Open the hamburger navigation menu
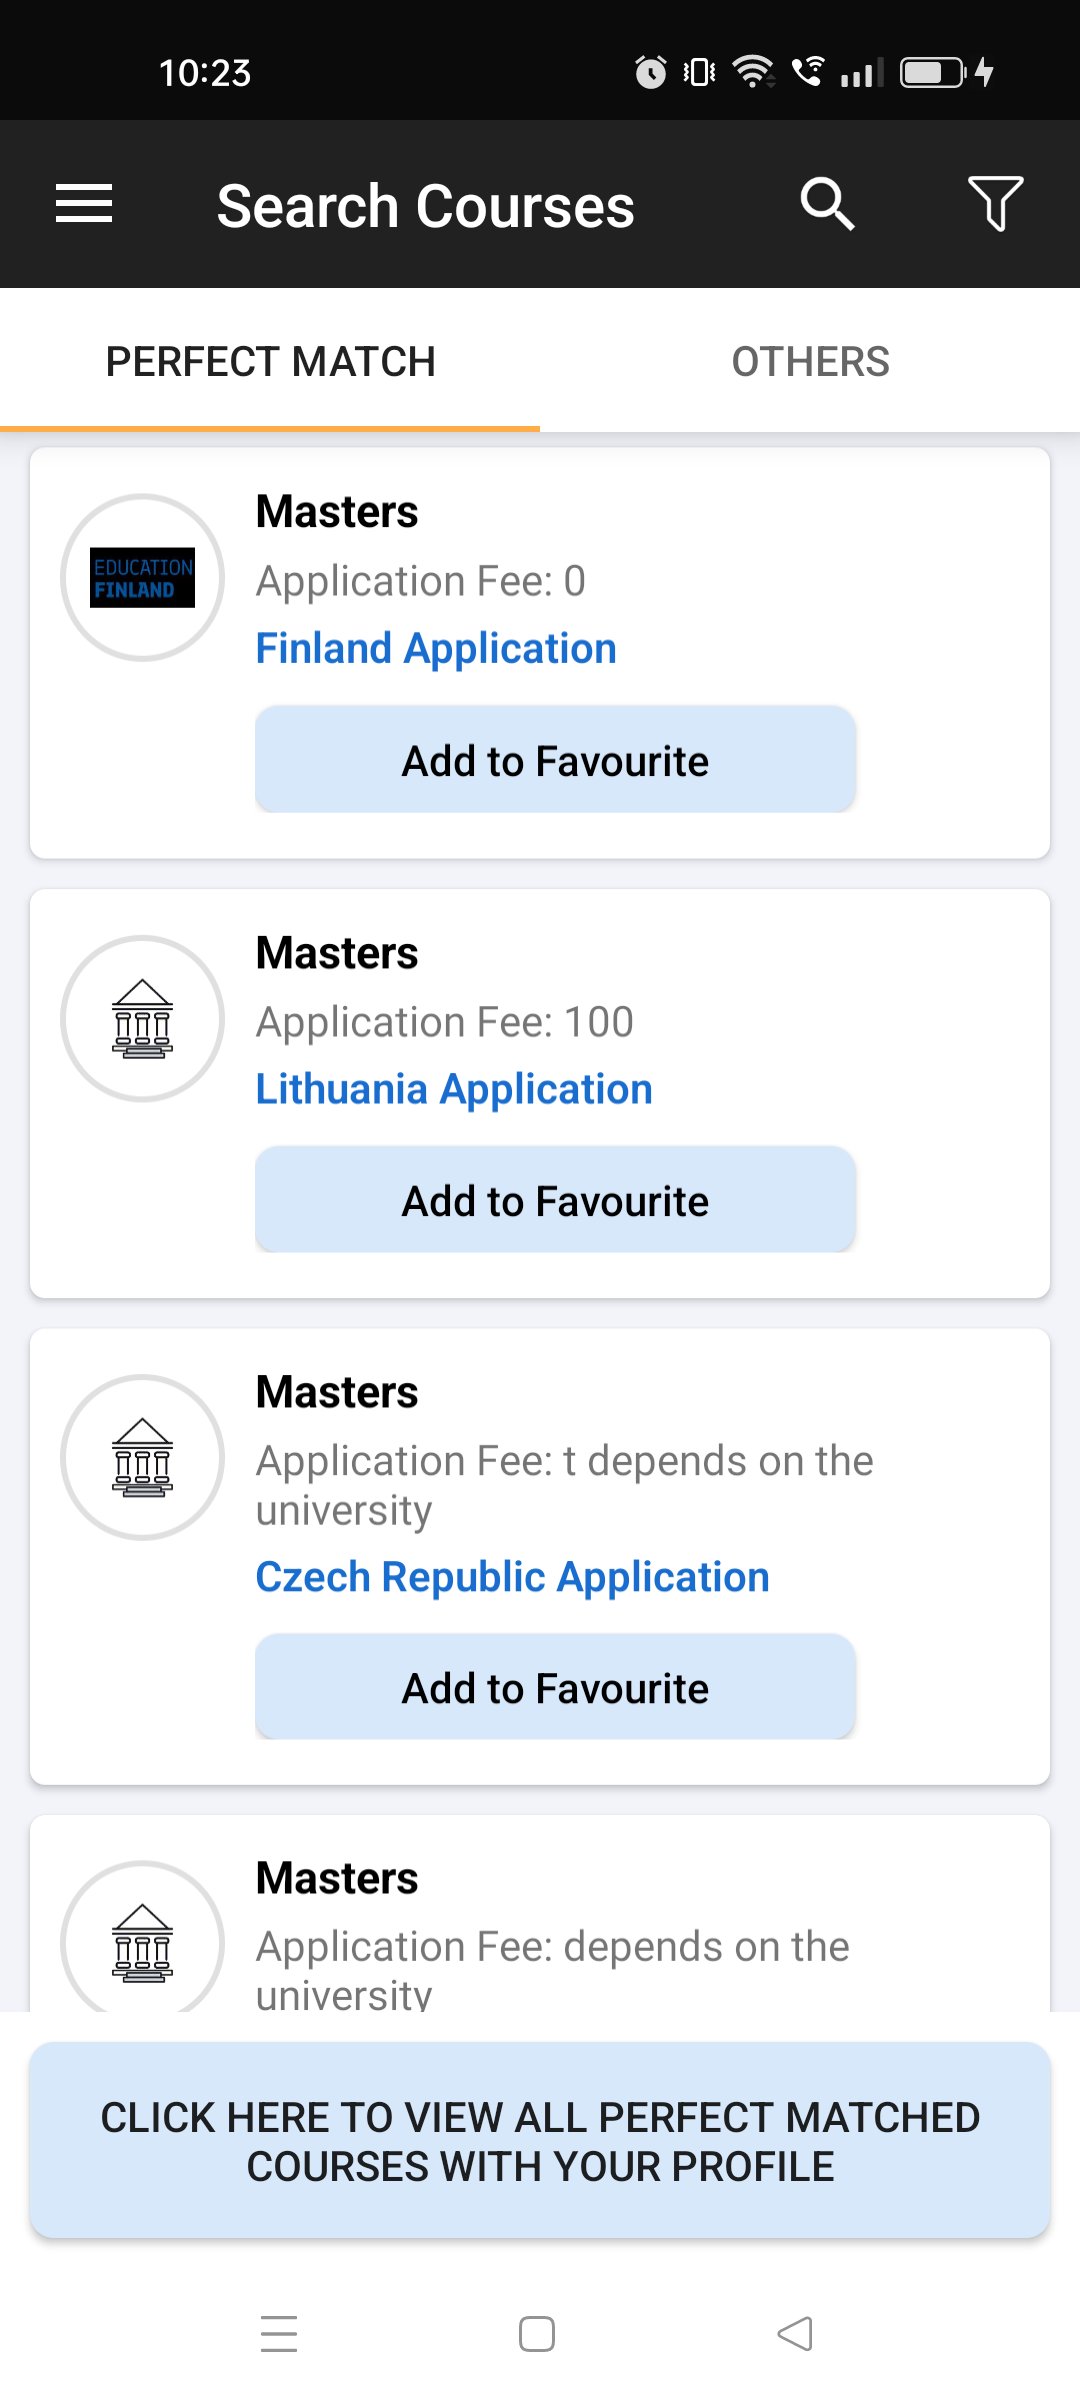 (84, 204)
